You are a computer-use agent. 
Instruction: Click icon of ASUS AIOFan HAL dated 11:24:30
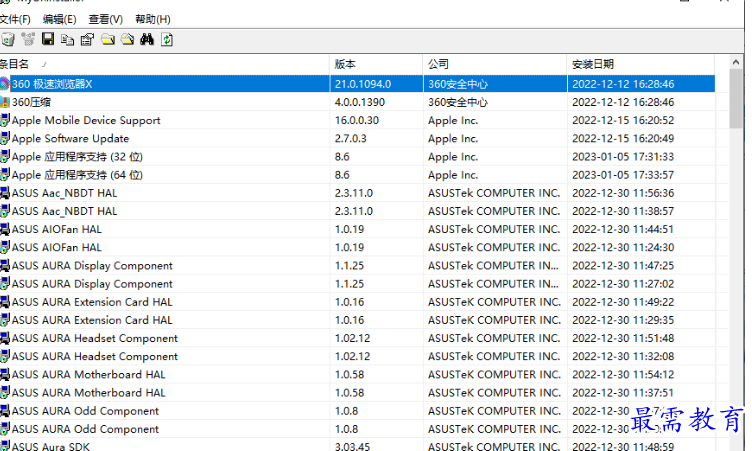[4, 248]
